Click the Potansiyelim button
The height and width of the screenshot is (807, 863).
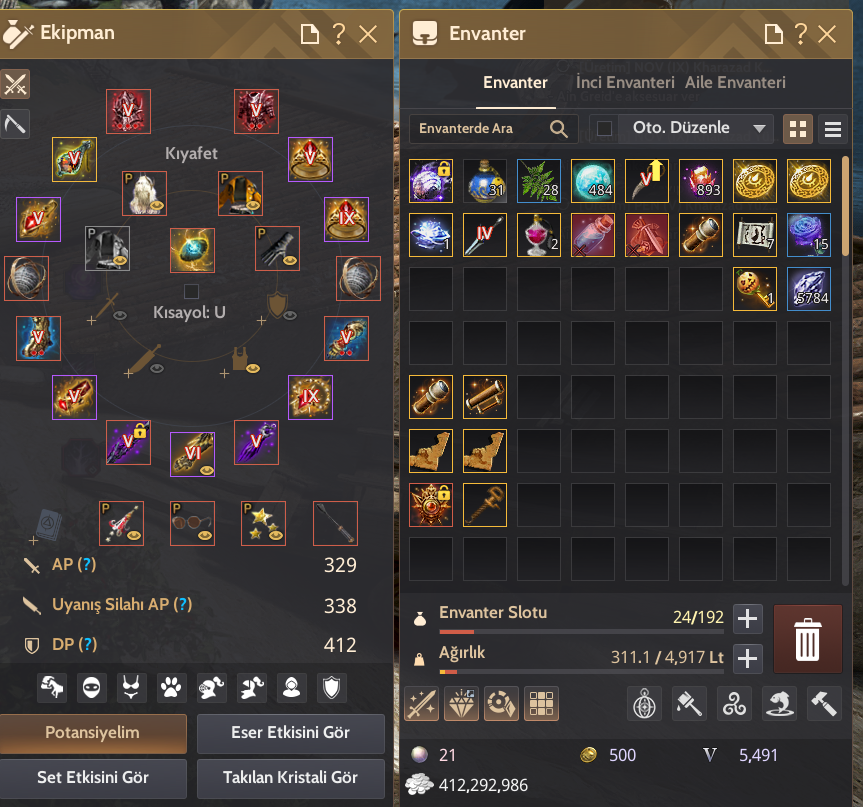[x=93, y=733]
